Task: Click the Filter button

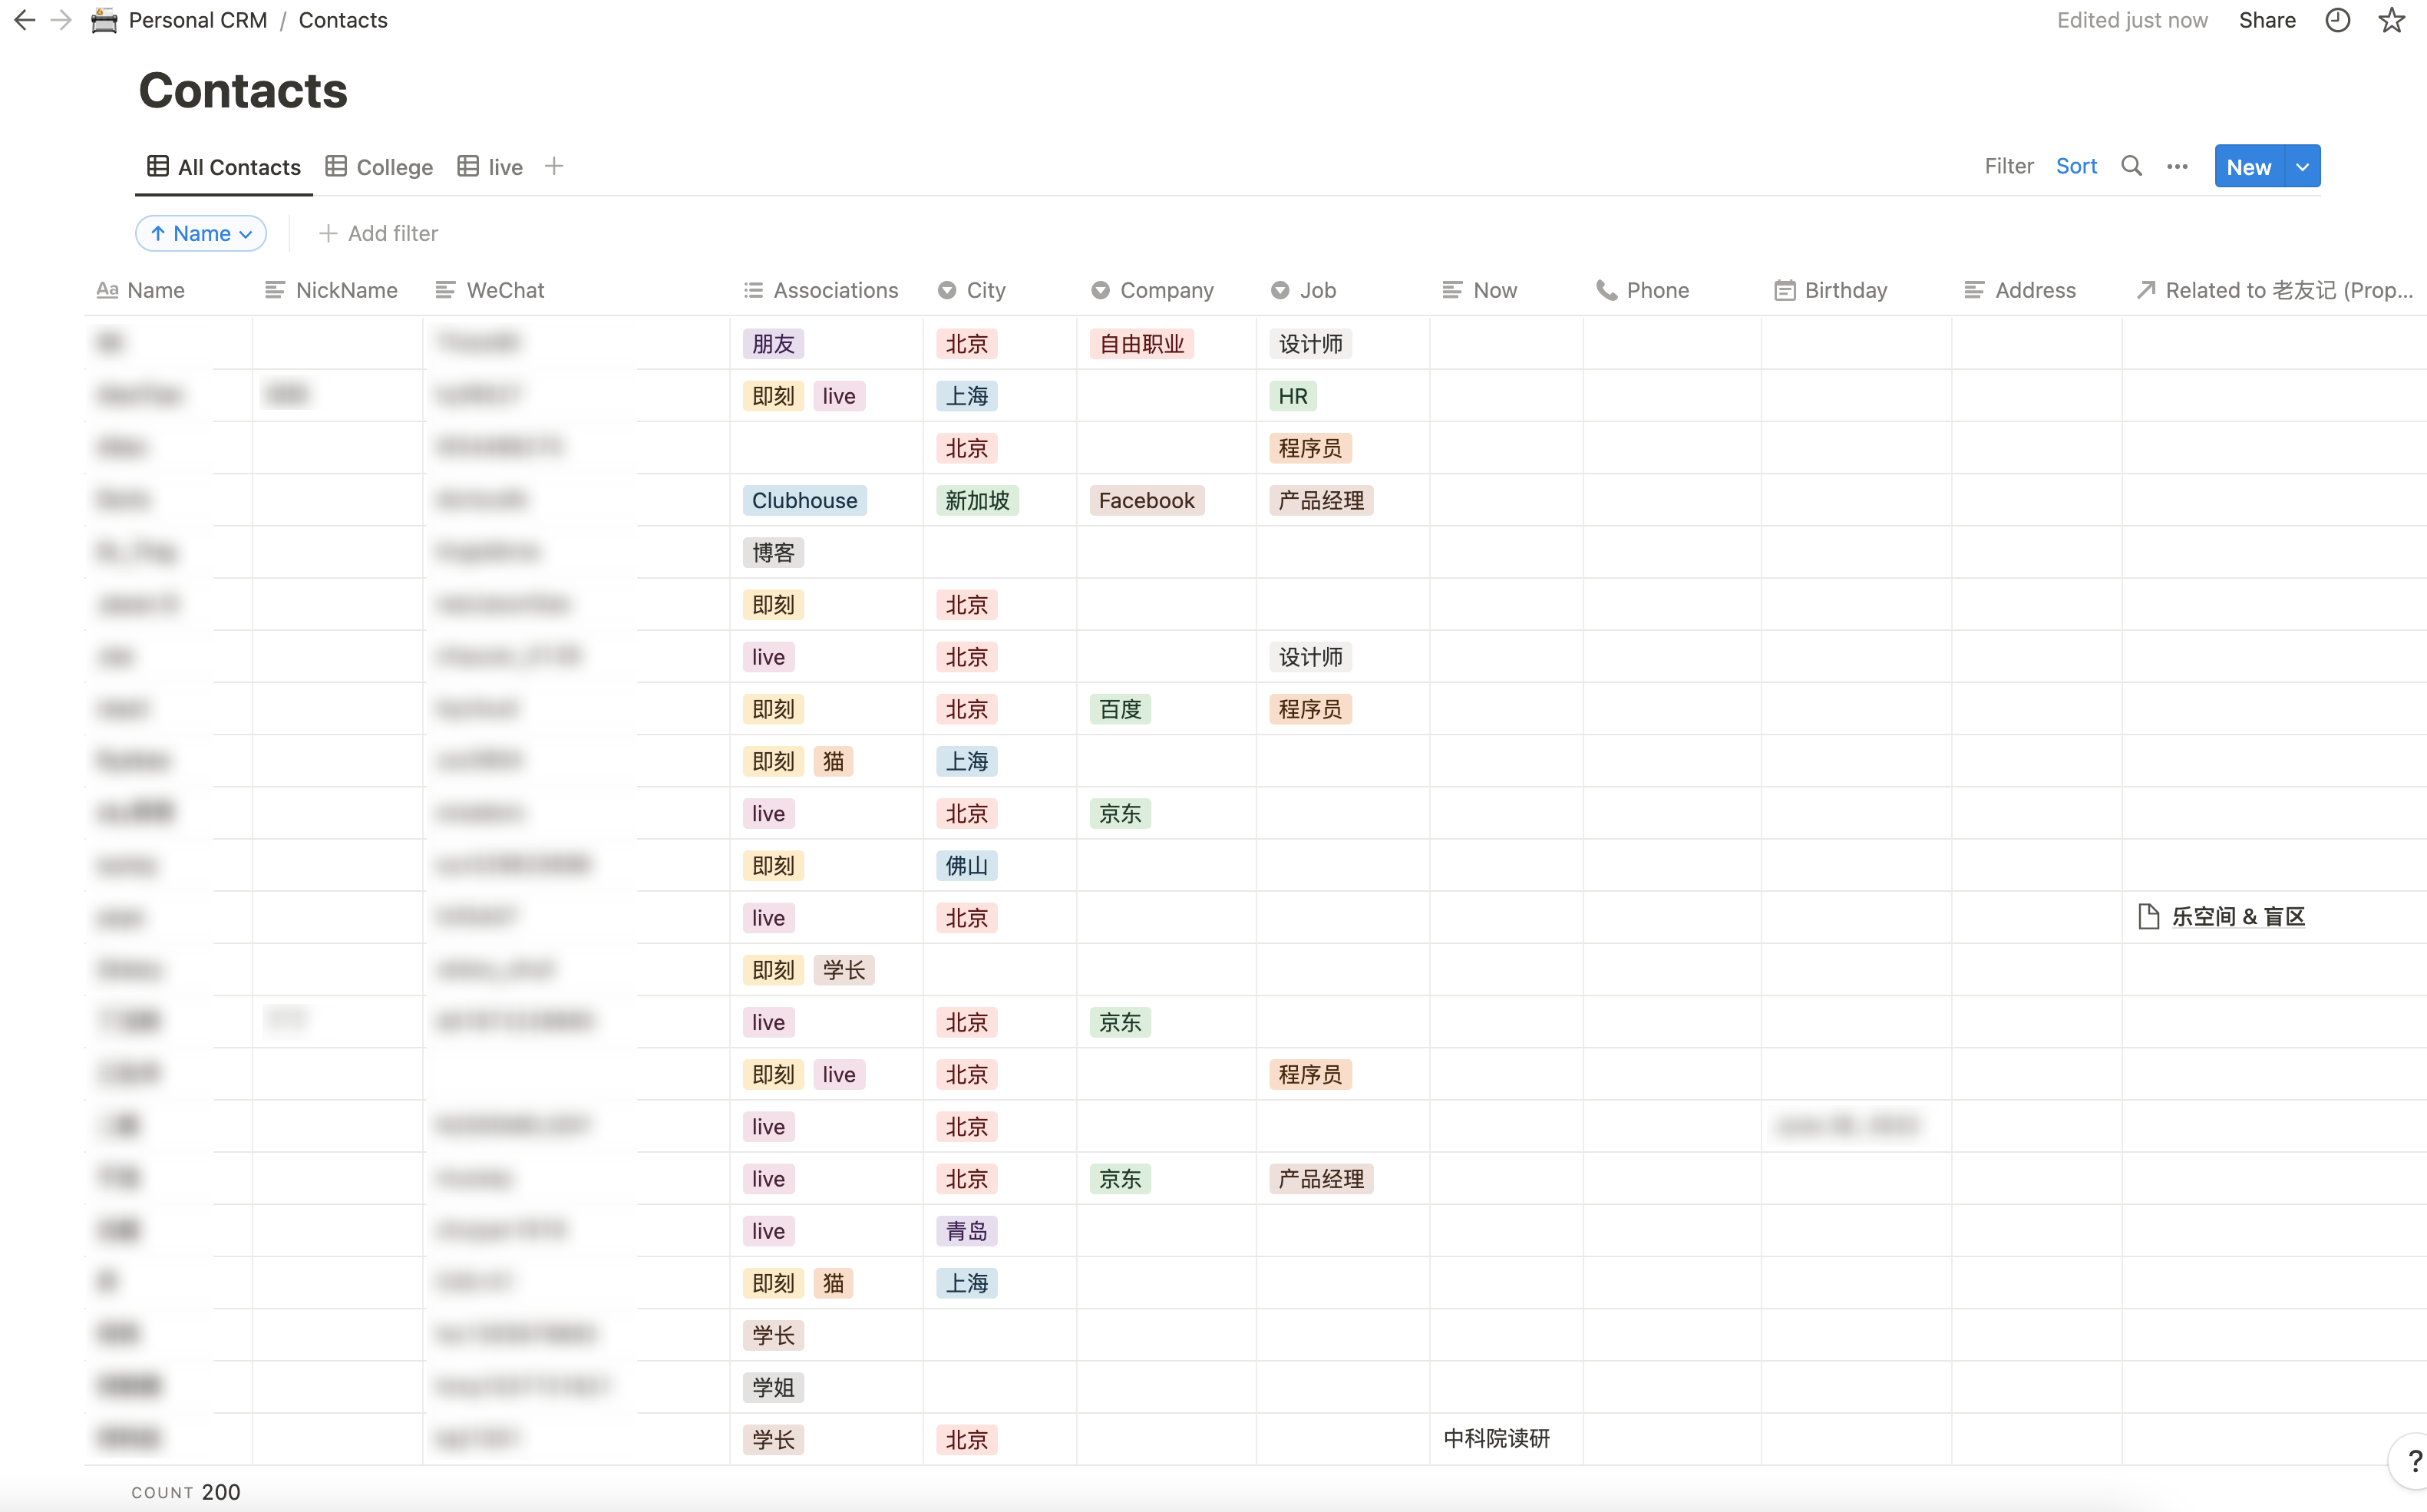Action: (2008, 166)
